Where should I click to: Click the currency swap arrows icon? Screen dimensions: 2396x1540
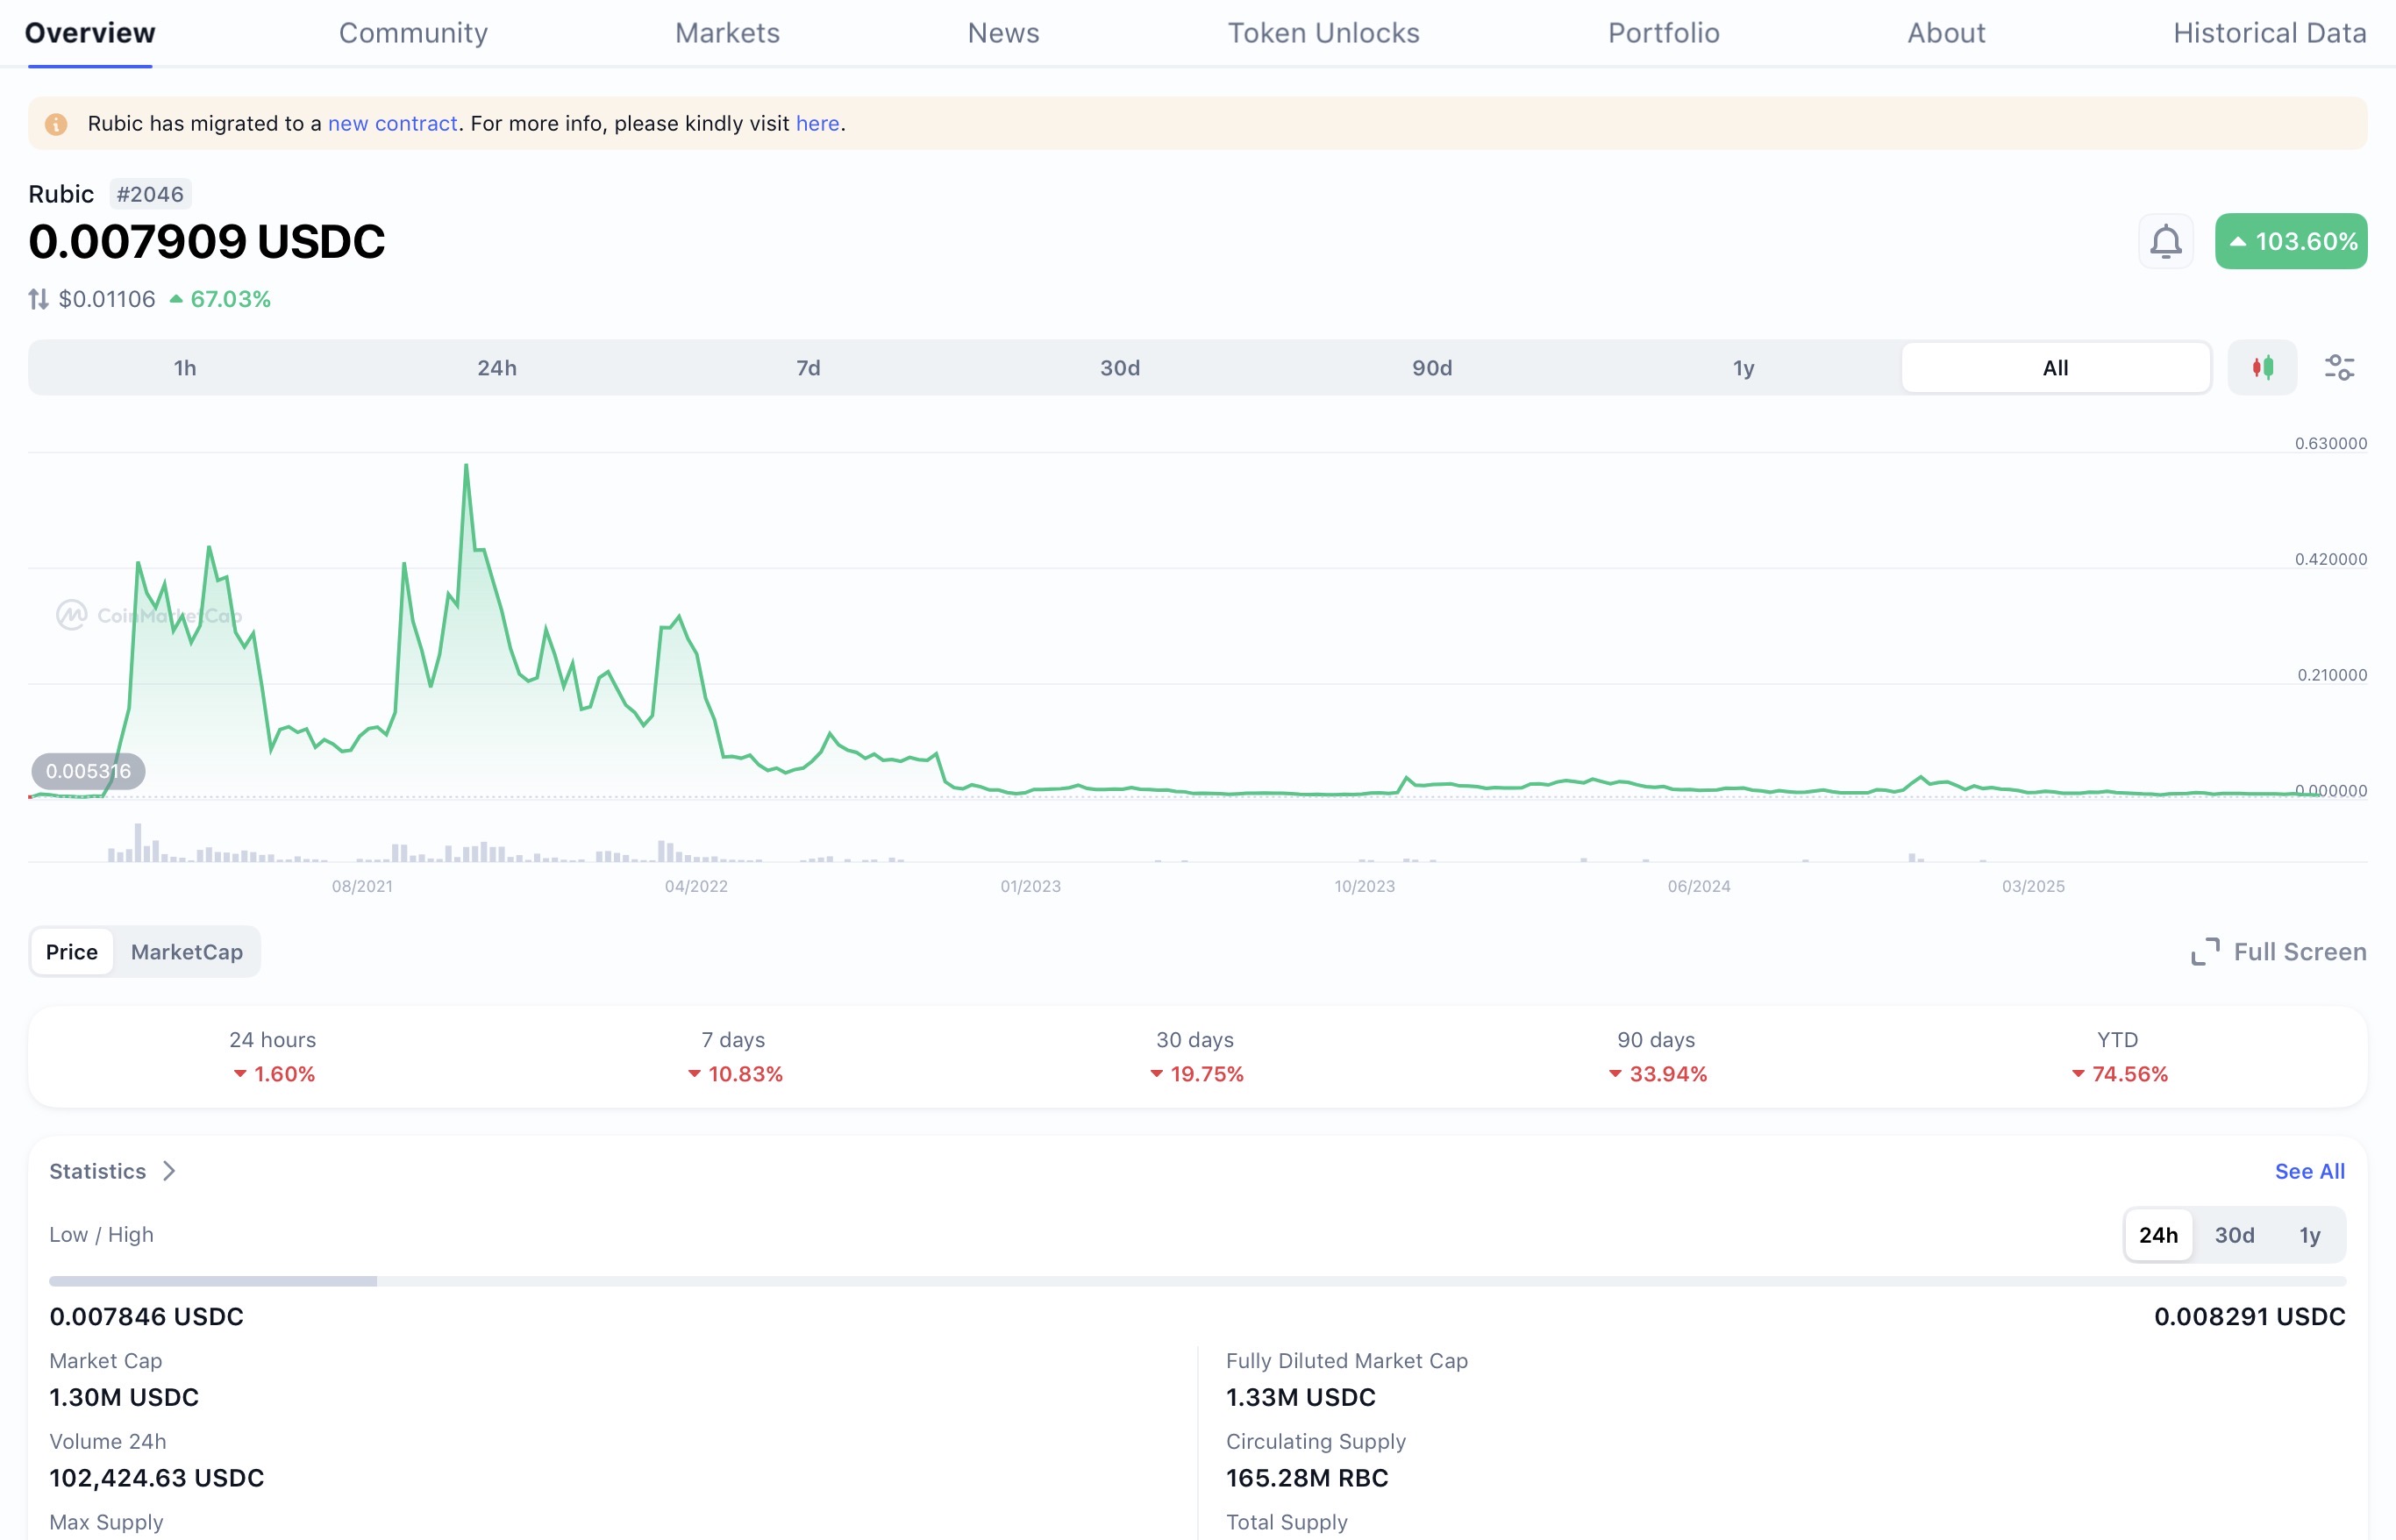[x=38, y=299]
